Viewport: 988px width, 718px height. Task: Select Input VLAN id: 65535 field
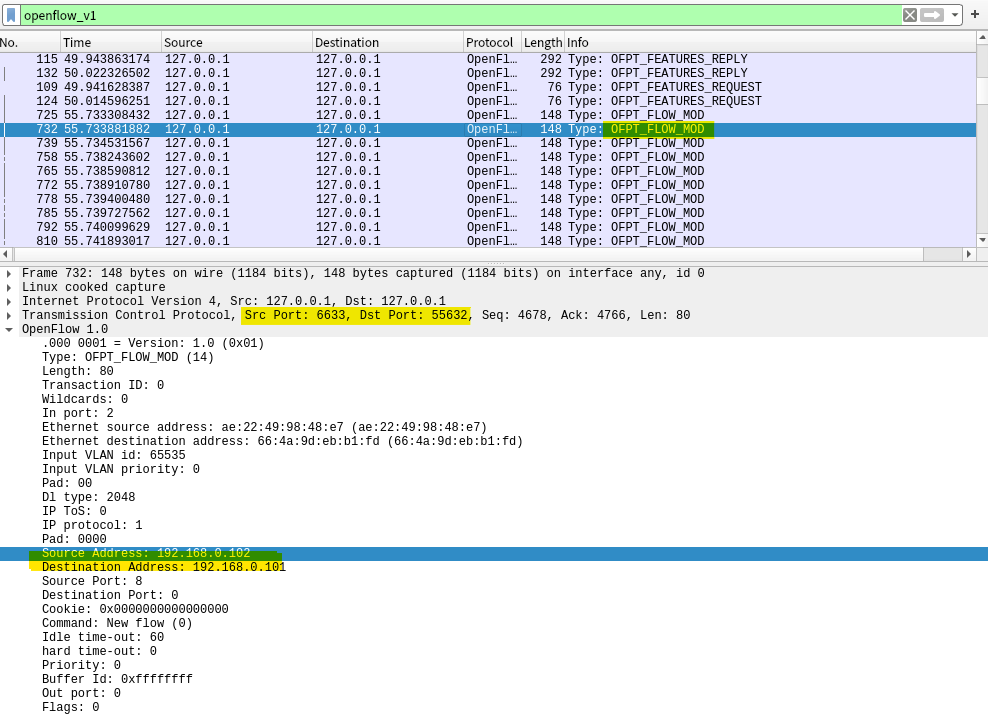click(x=113, y=455)
